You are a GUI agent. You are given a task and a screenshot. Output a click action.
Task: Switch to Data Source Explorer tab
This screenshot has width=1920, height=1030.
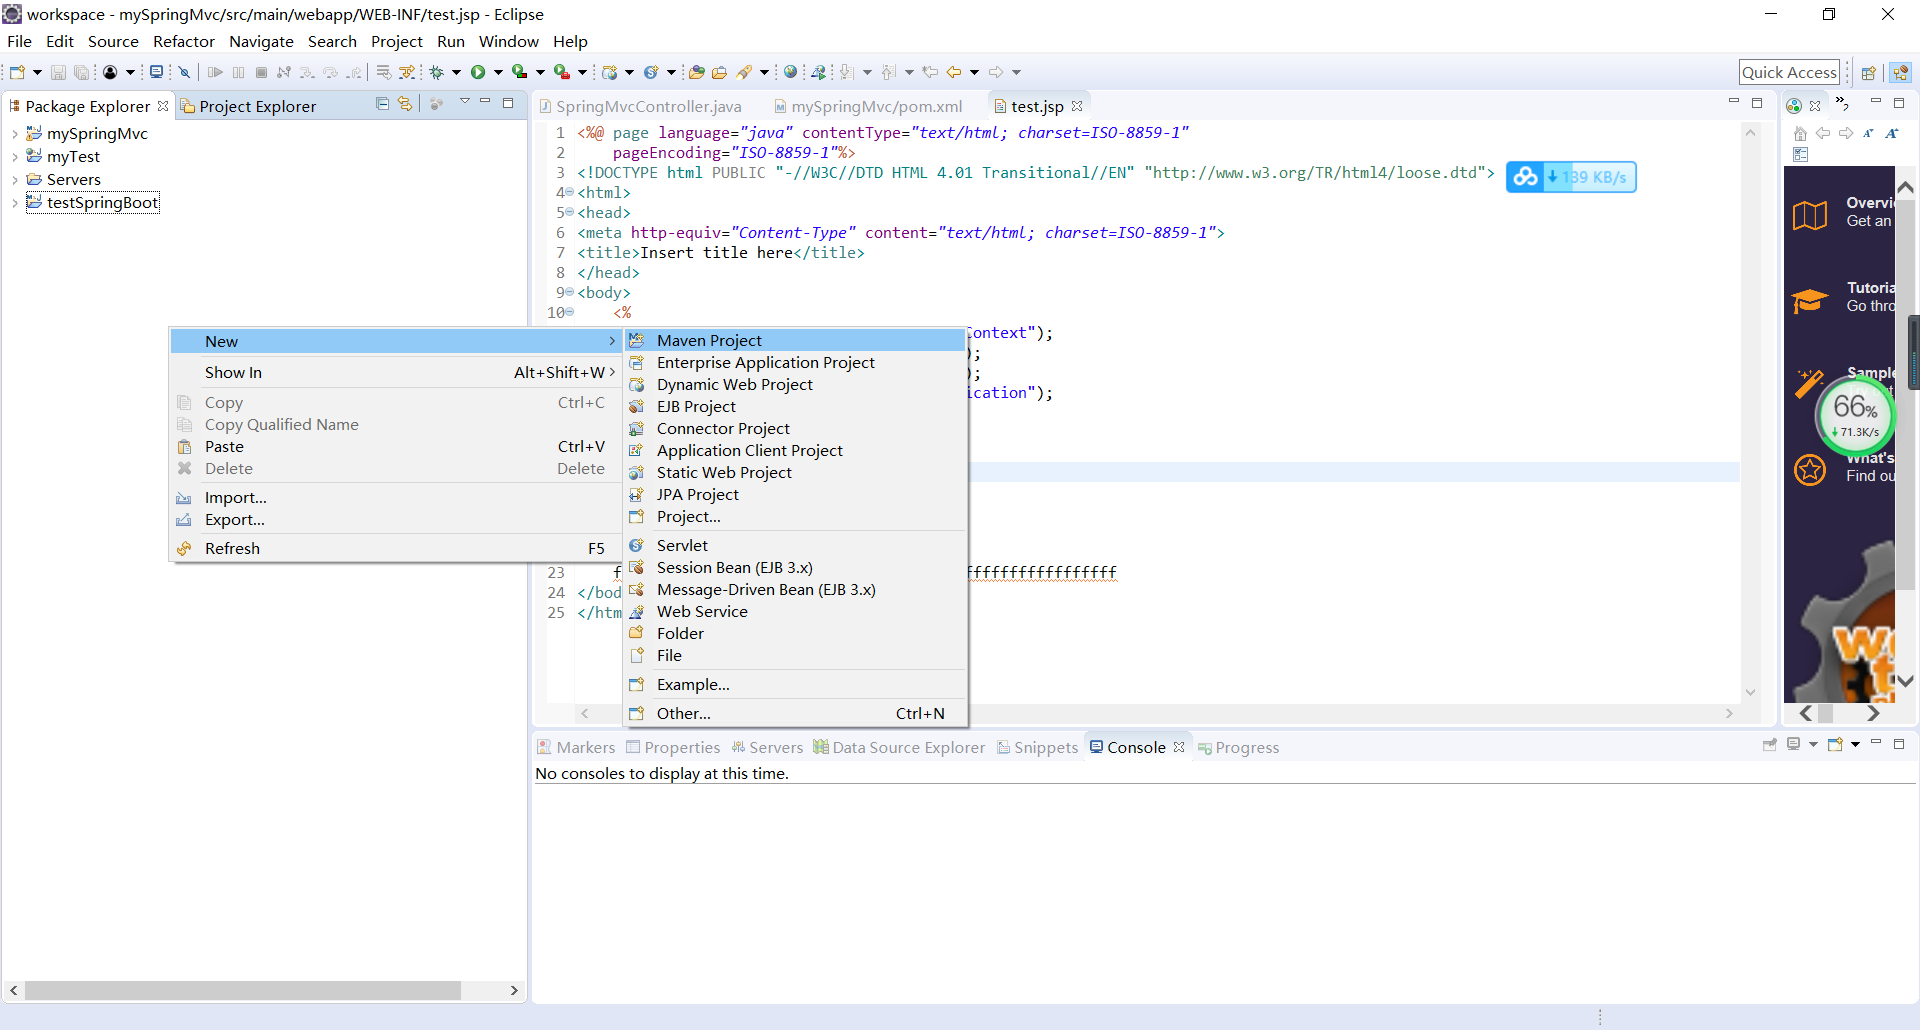click(x=899, y=748)
